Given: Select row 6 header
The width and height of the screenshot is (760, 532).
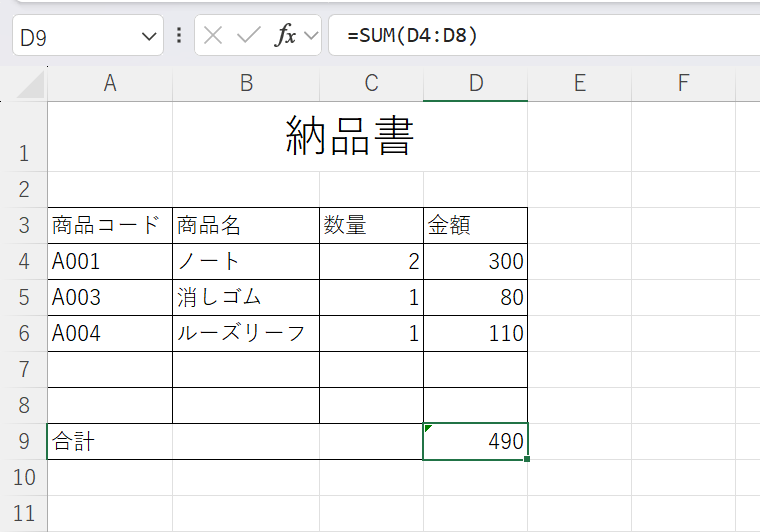Looking at the screenshot, I should coord(24,333).
